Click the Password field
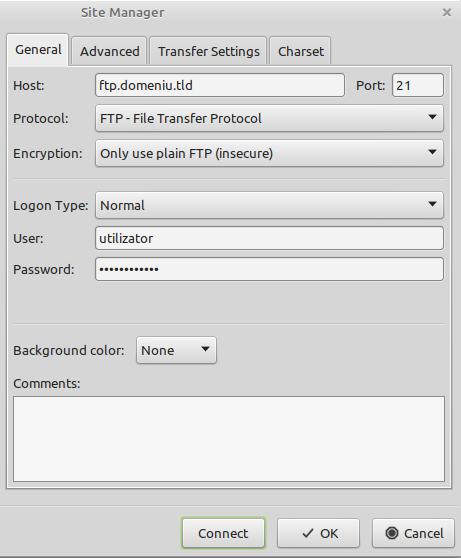Screen dimensions: 461x558 [269, 269]
